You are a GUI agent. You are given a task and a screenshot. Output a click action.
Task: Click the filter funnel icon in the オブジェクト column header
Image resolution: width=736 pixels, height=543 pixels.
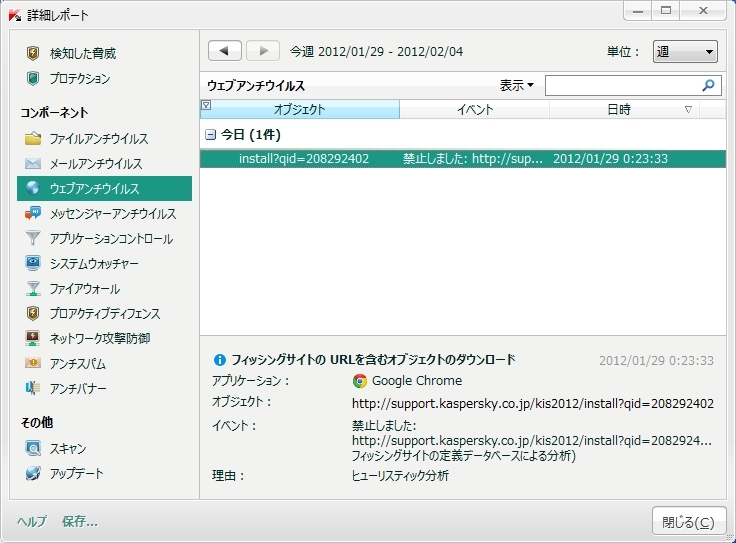click(x=206, y=105)
